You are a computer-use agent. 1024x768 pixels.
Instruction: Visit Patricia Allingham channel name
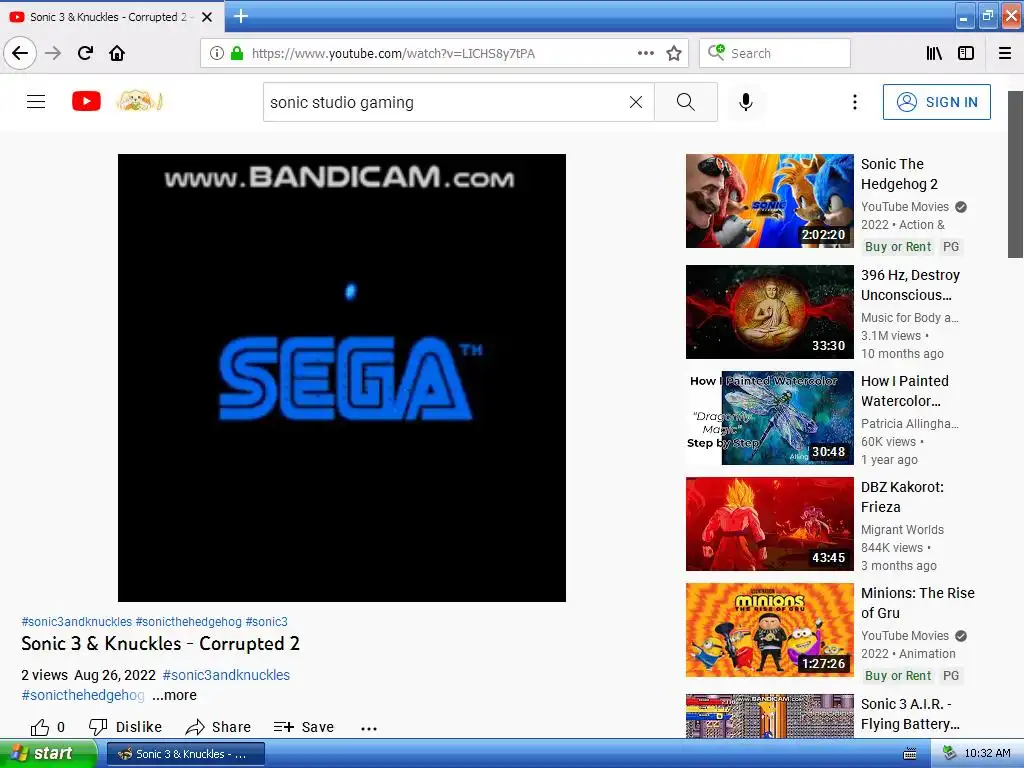[910, 424]
